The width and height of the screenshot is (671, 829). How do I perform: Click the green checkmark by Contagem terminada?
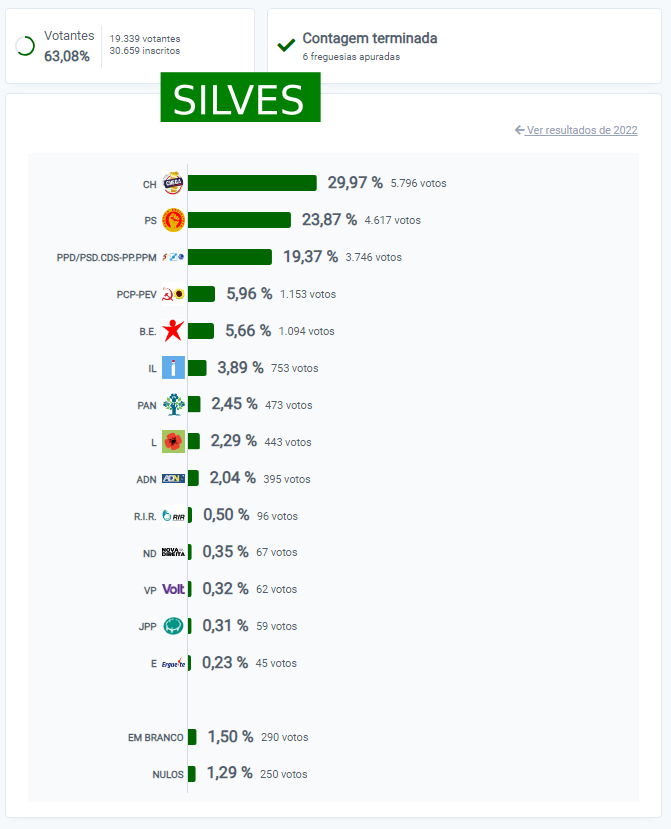(286, 45)
